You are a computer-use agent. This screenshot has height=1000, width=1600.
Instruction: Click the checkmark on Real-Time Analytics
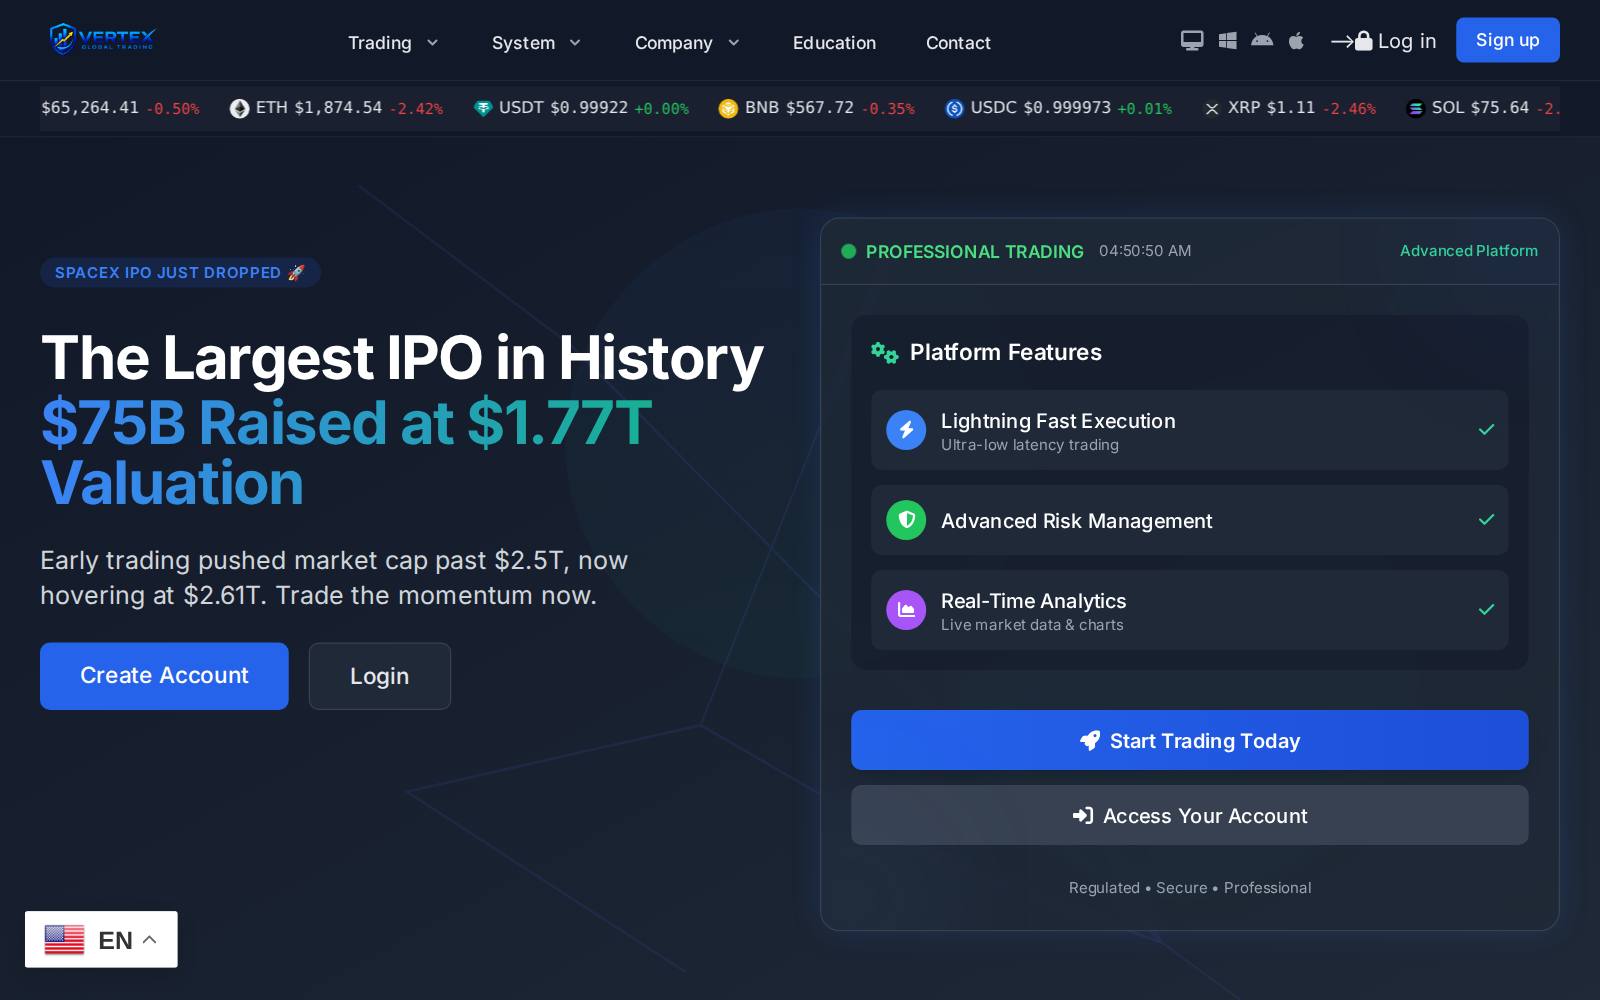coord(1486,610)
